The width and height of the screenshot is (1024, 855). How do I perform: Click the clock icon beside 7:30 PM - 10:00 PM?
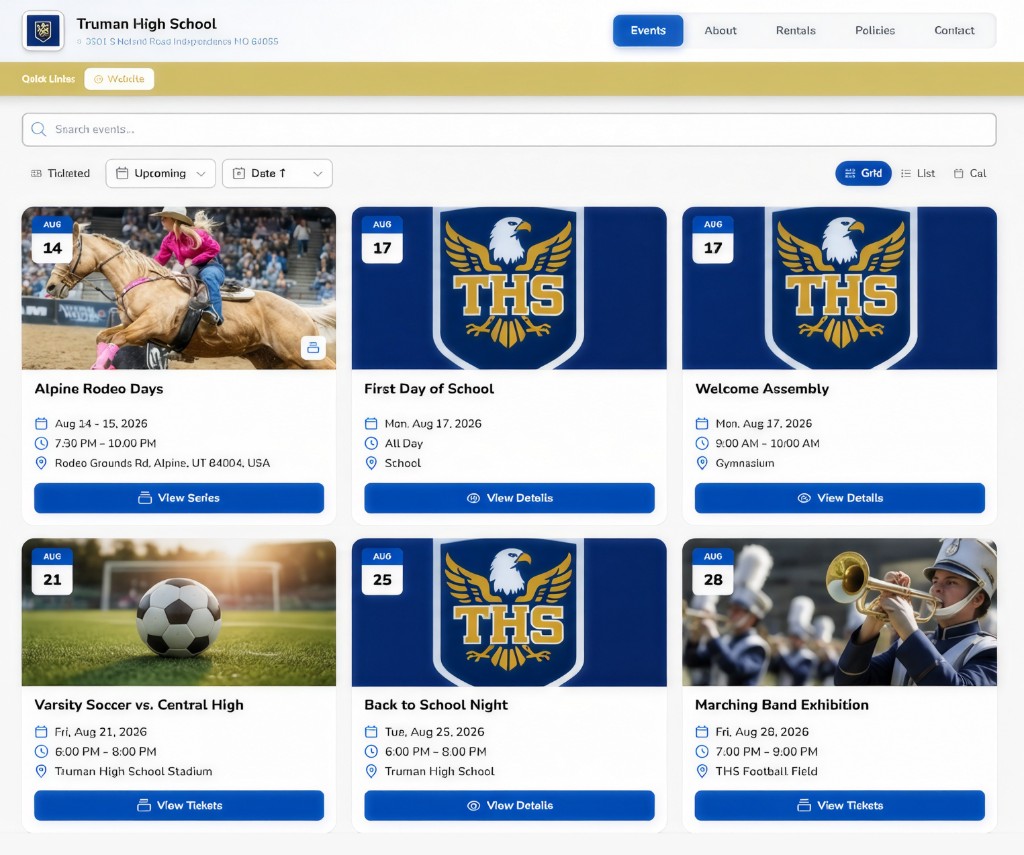pyautogui.click(x=41, y=444)
